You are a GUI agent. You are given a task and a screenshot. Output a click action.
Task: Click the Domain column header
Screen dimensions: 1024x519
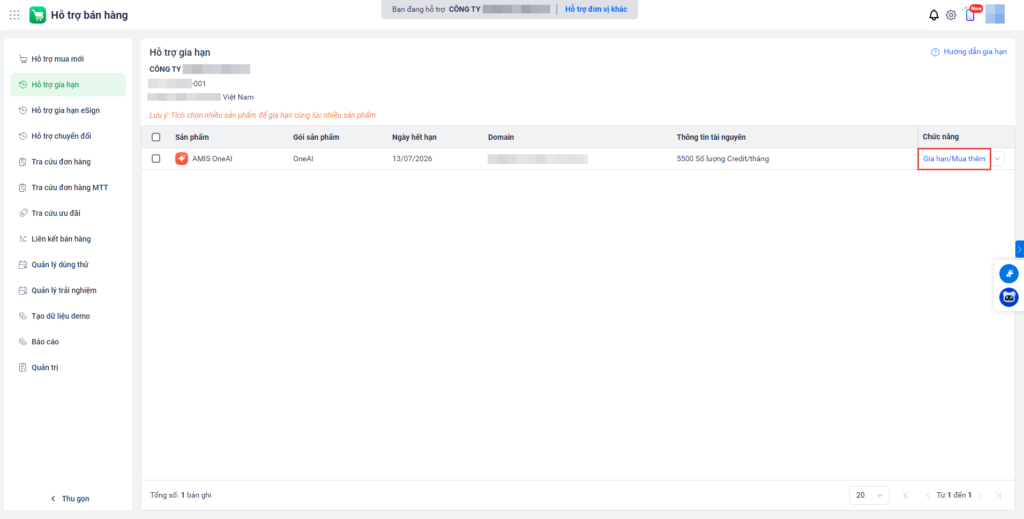[501, 137]
